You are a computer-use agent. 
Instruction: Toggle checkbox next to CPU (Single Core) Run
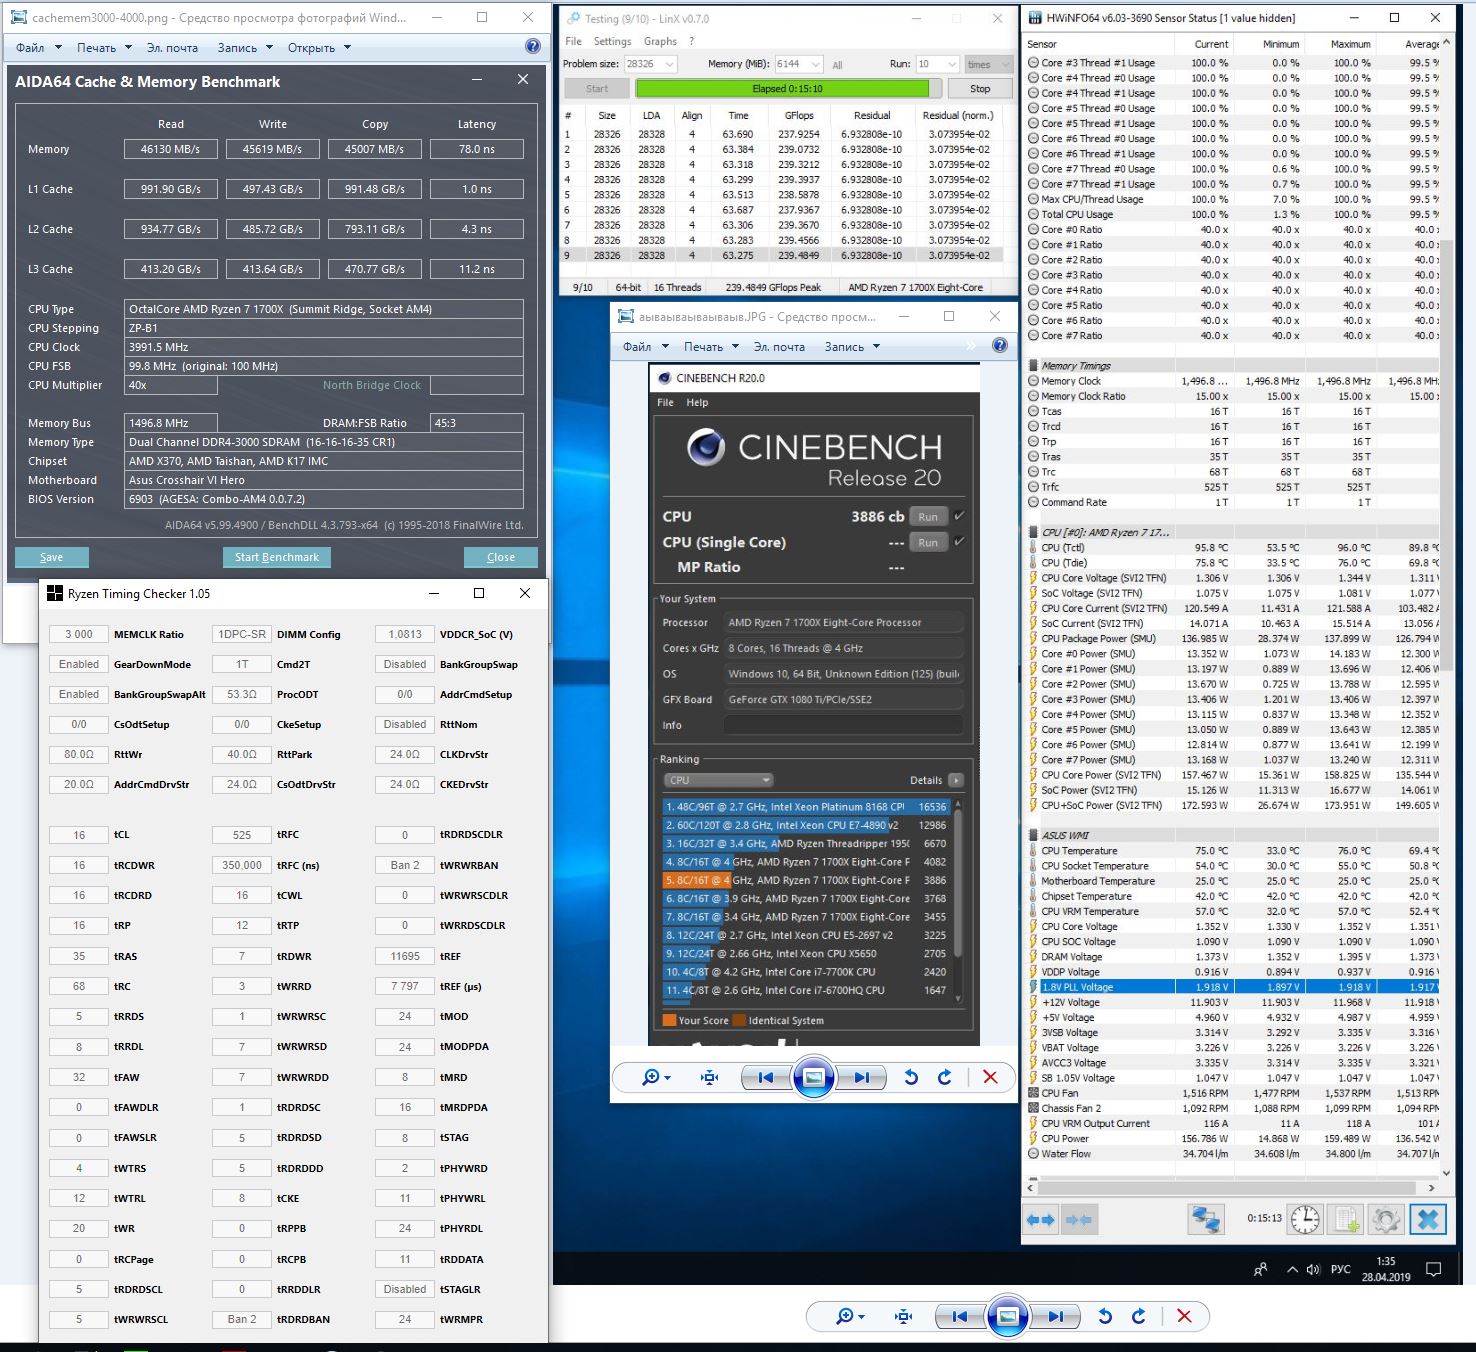coord(960,542)
